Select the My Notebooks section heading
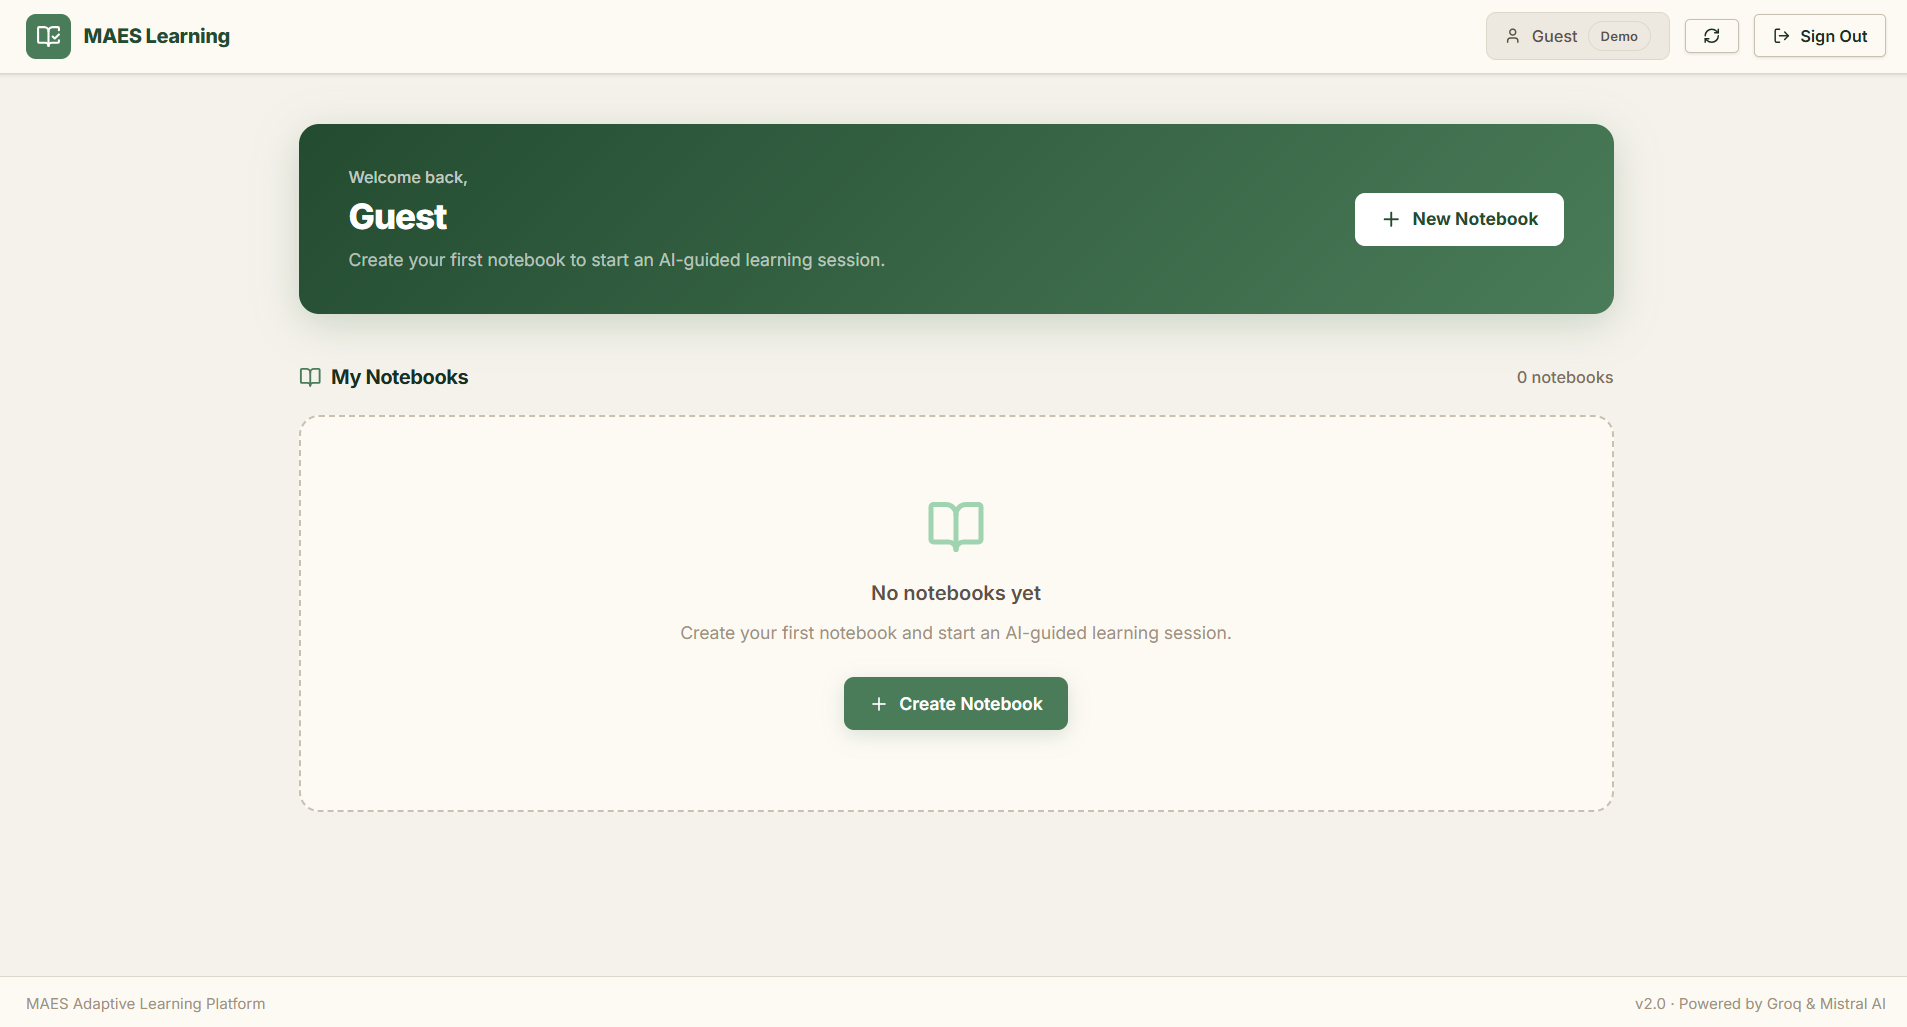 (400, 377)
